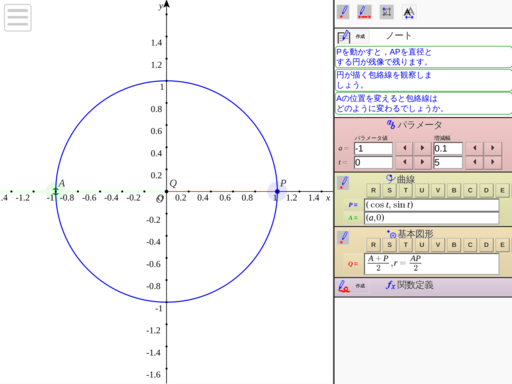Click the font size adjustment icon

click(x=409, y=13)
